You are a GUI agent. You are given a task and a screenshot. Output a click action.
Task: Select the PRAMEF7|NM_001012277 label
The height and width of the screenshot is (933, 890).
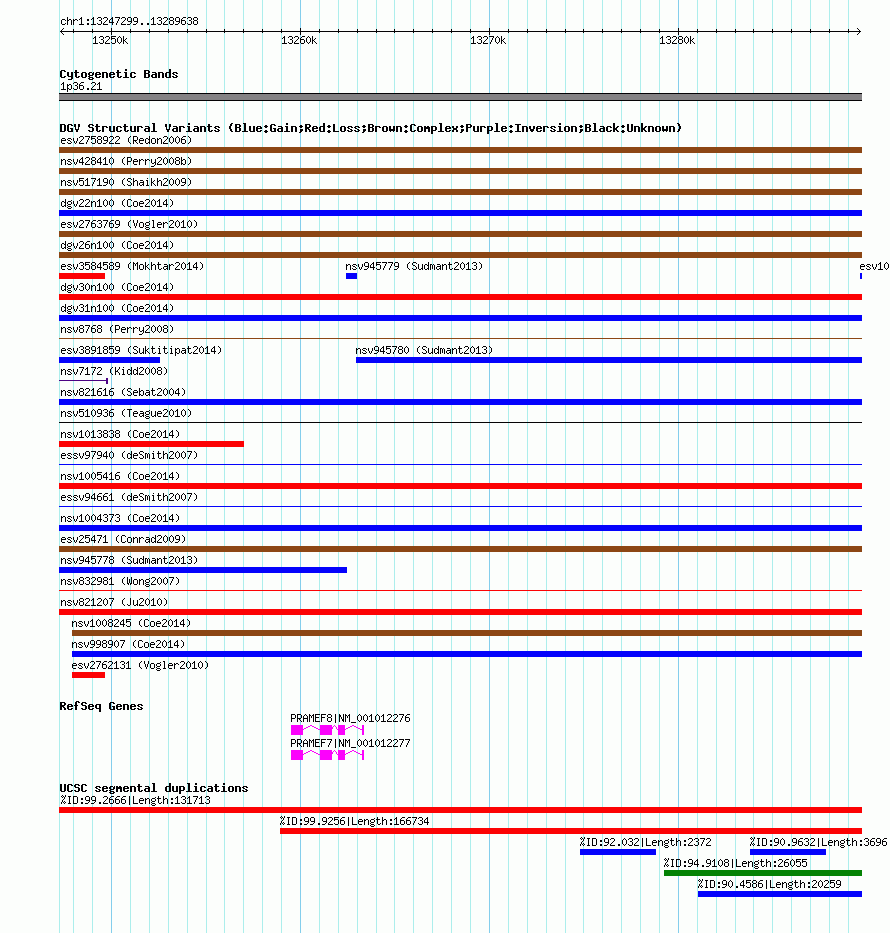click(x=350, y=743)
